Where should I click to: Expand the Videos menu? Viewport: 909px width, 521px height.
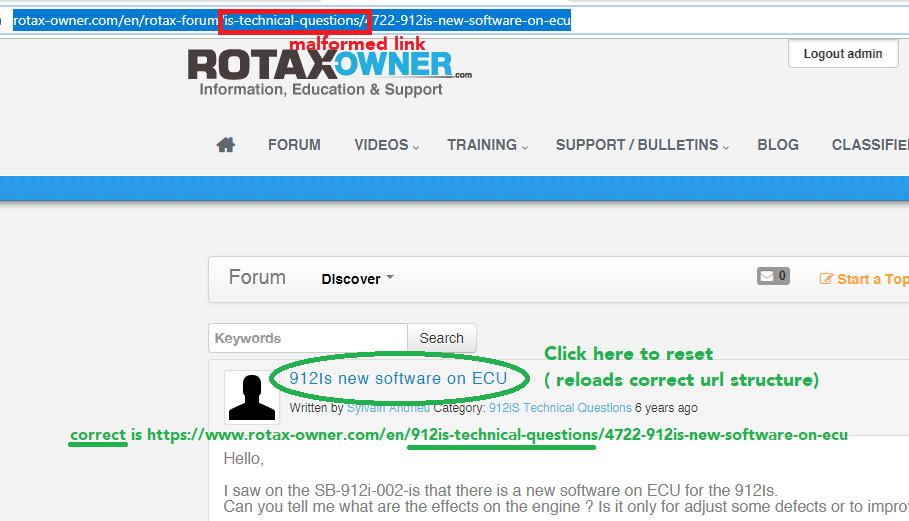[386, 145]
